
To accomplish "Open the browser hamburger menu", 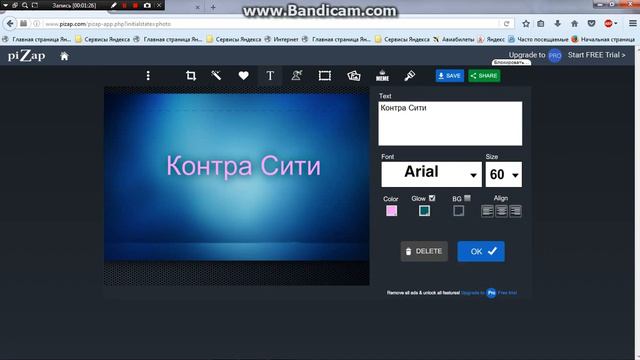I will coord(632,24).
